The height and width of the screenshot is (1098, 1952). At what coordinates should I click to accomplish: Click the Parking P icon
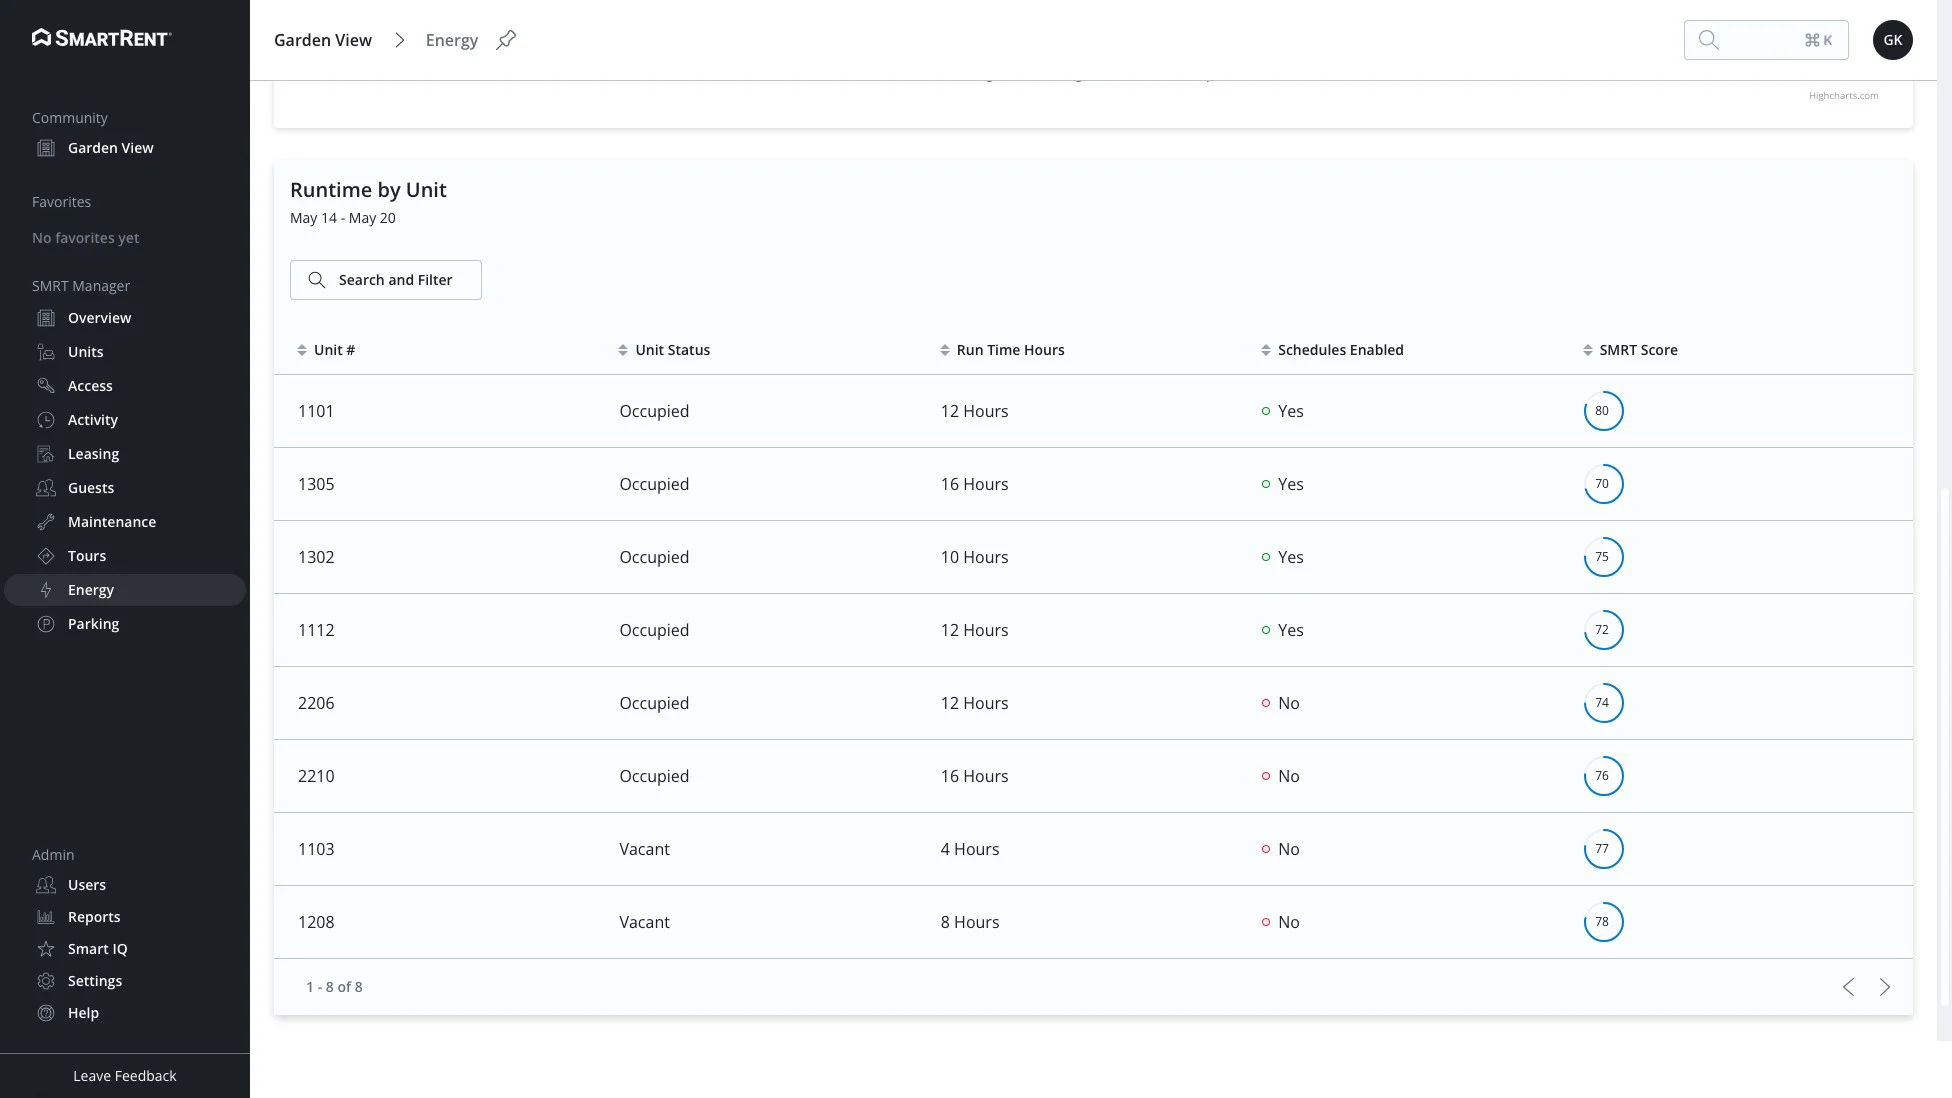coord(46,624)
